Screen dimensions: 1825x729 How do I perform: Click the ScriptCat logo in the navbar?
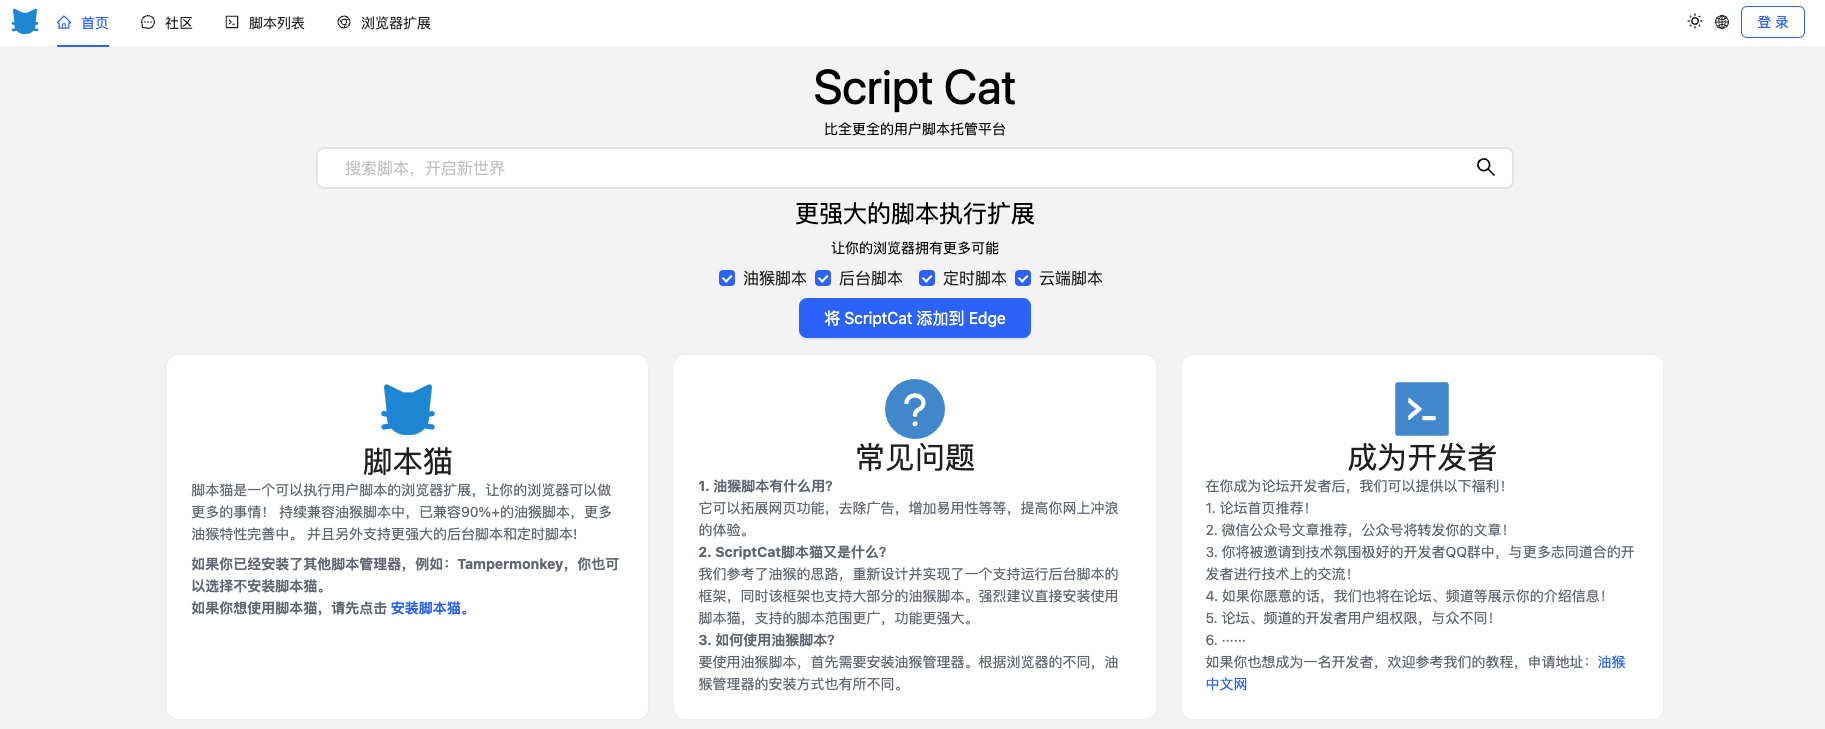click(25, 22)
